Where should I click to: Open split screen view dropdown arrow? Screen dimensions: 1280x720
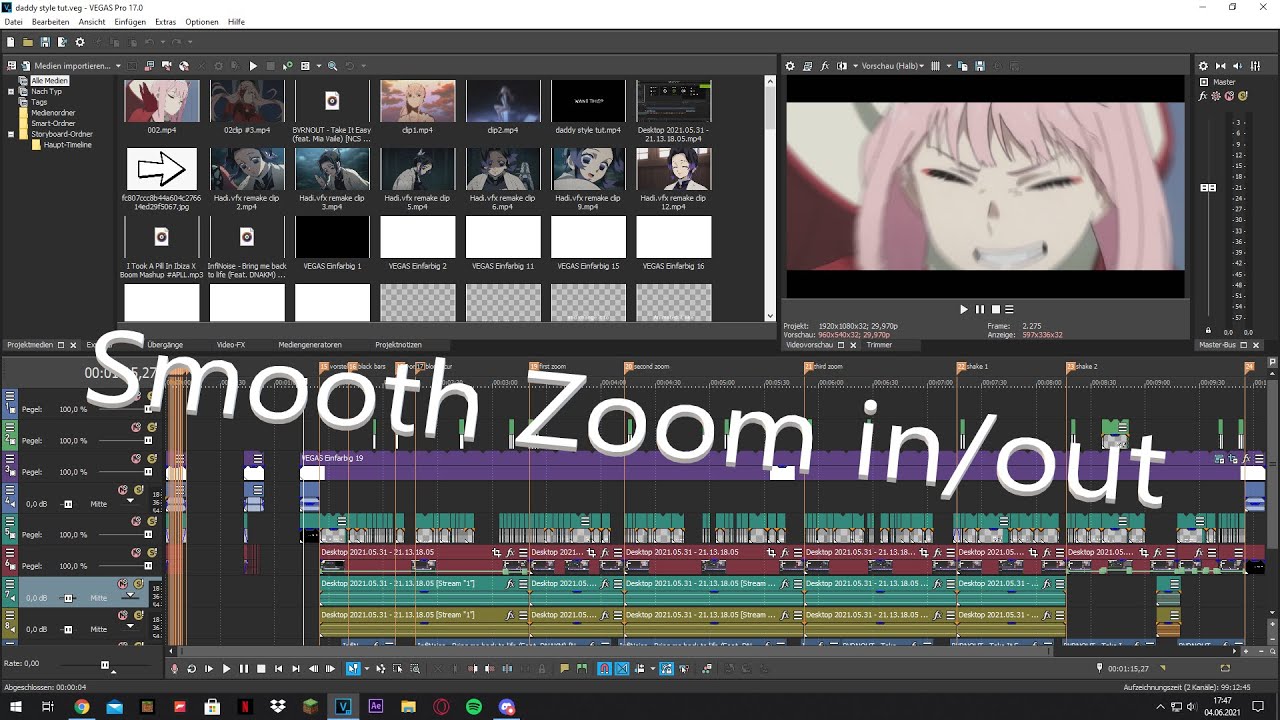point(855,66)
